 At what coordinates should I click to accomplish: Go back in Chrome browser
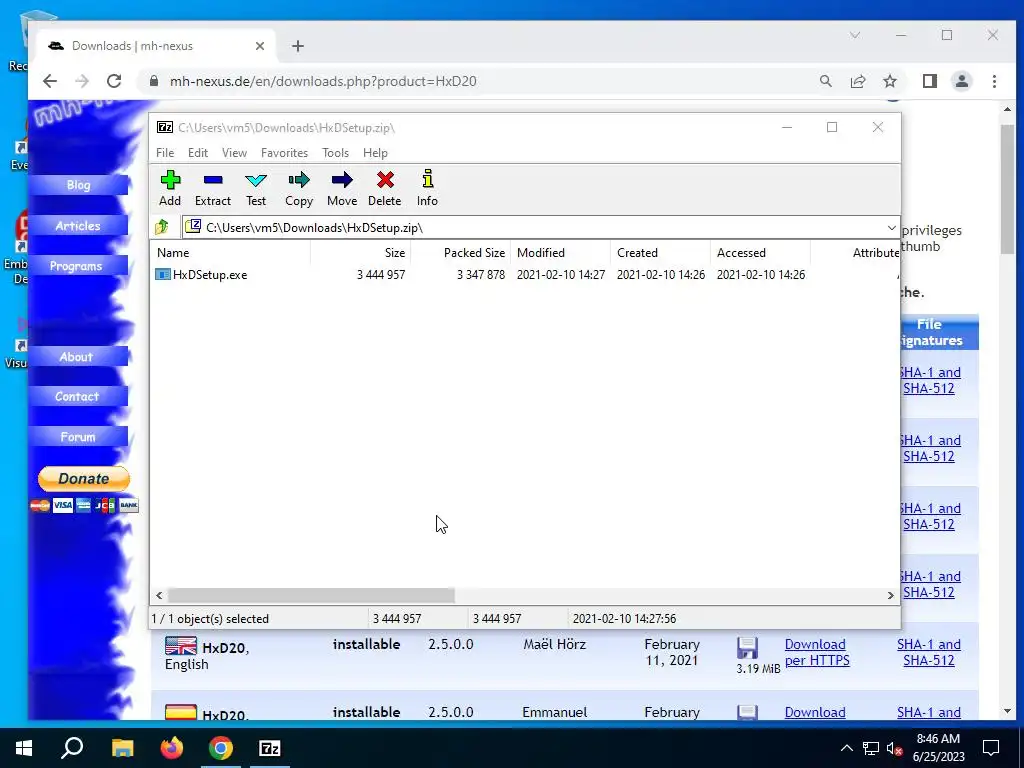point(50,81)
